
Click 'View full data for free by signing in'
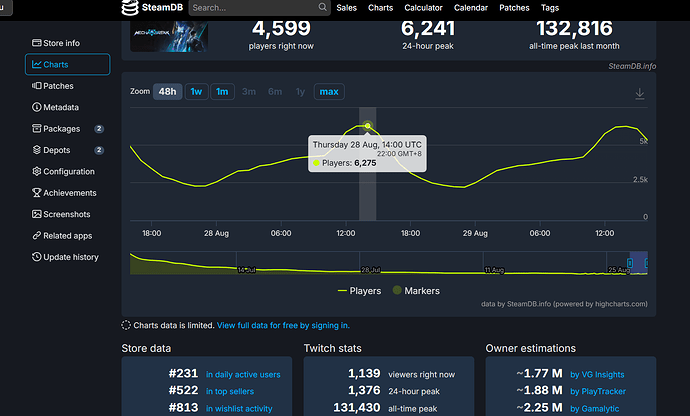click(x=282, y=325)
